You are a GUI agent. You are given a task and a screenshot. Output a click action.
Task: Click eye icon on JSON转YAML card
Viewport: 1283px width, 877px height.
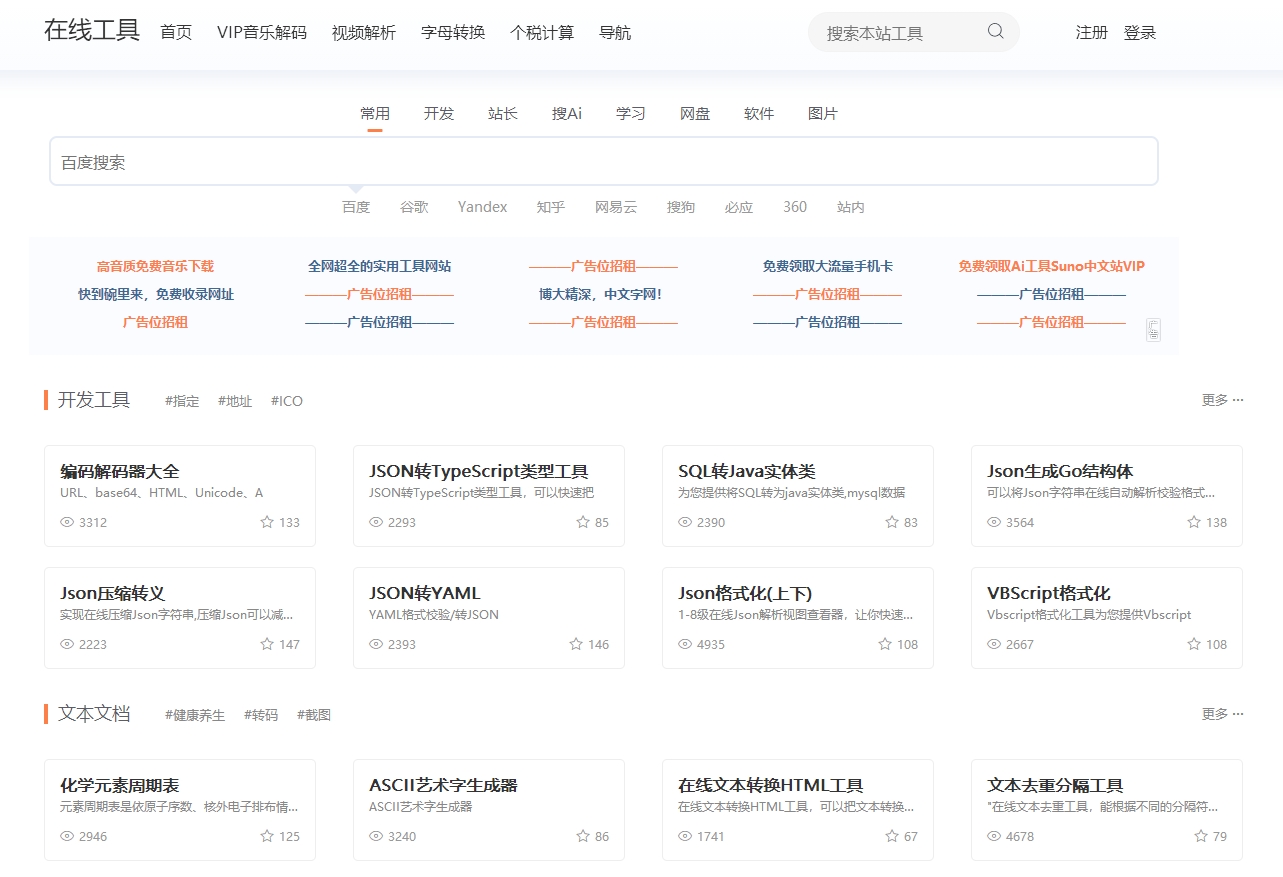pos(376,644)
